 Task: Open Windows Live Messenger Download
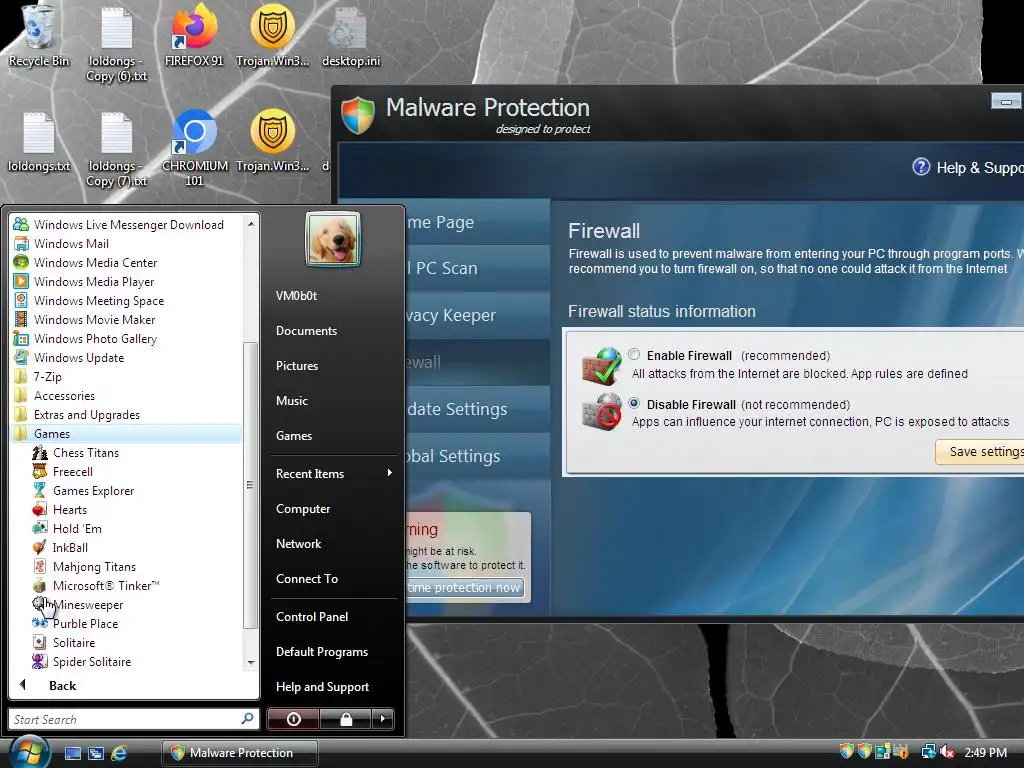129,225
